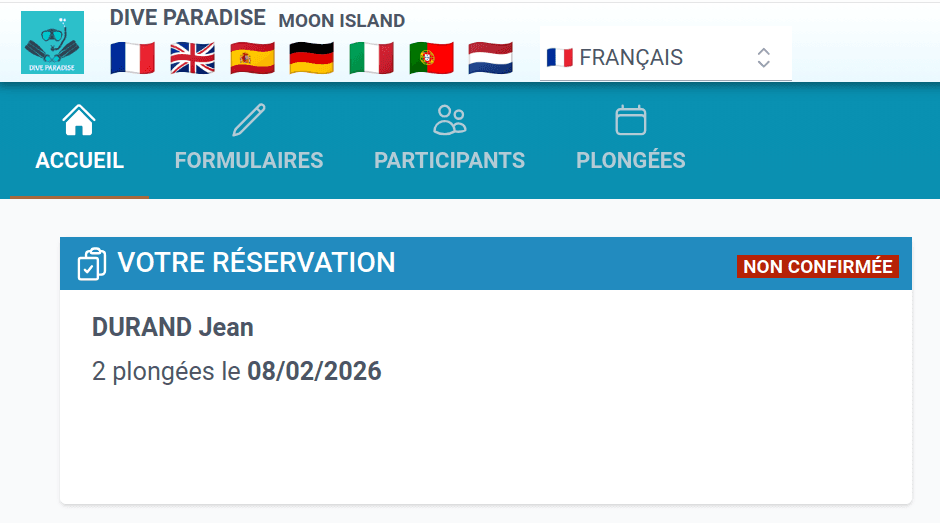Select the United Kingdom flag
The width and height of the screenshot is (940, 523).
pyautogui.click(x=192, y=57)
